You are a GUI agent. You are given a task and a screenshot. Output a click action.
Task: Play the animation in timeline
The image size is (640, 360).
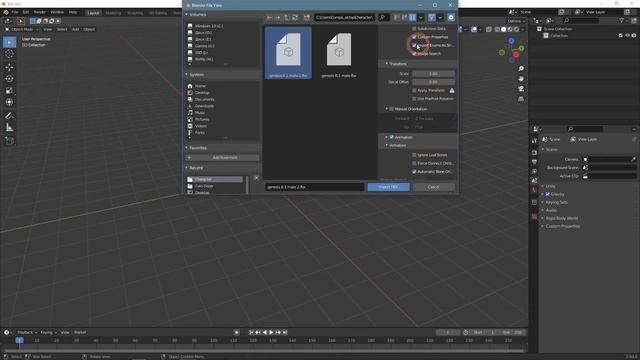(x=271, y=333)
